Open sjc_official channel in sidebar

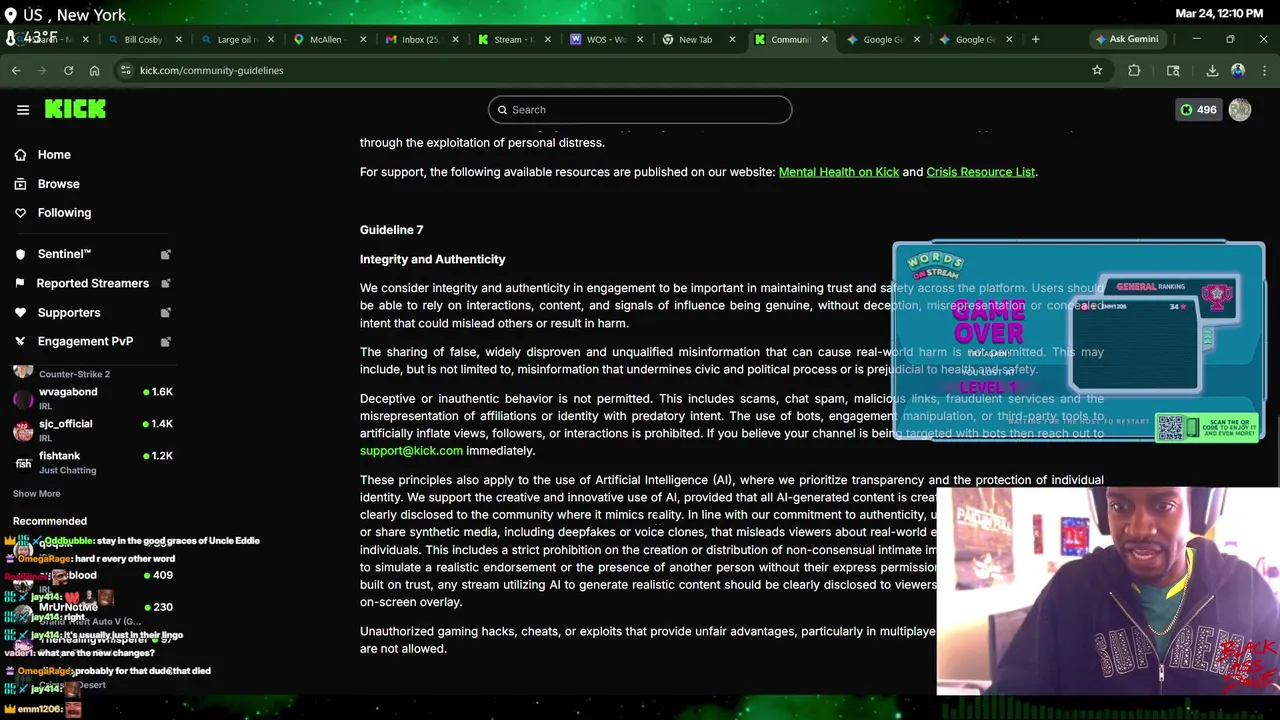point(91,431)
